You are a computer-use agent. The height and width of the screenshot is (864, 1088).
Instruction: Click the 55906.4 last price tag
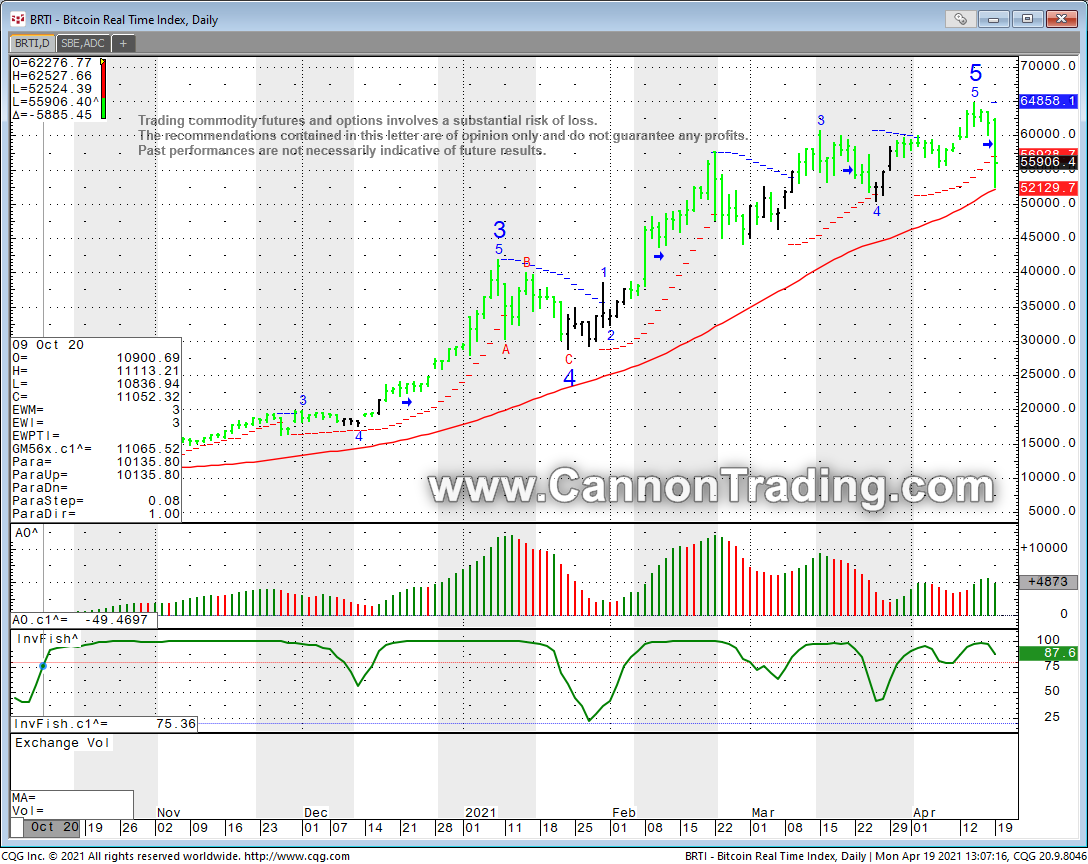click(x=1048, y=162)
